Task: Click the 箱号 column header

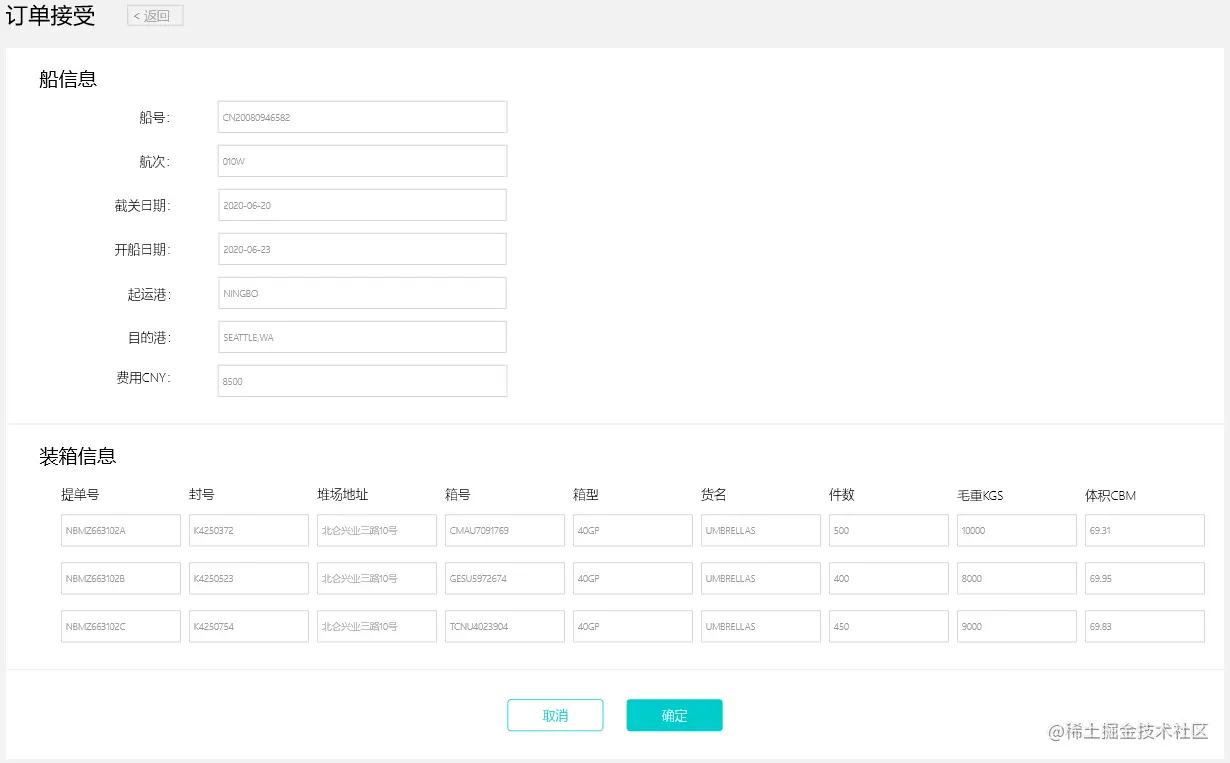Action: [458, 494]
